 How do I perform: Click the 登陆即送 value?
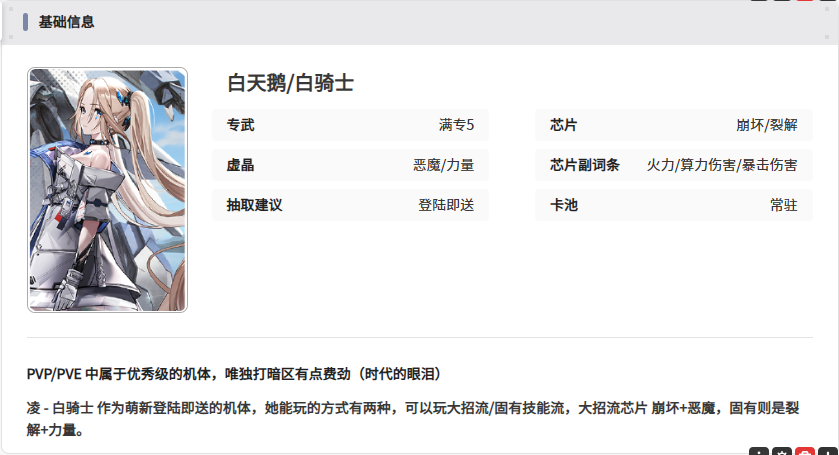pyautogui.click(x=446, y=205)
